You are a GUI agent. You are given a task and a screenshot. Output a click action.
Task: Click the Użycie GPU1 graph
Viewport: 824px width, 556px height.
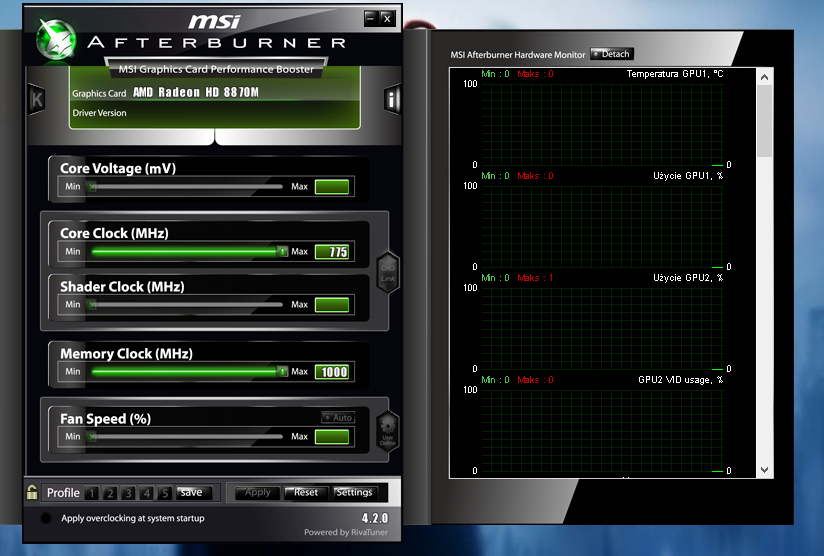pyautogui.click(x=602, y=226)
